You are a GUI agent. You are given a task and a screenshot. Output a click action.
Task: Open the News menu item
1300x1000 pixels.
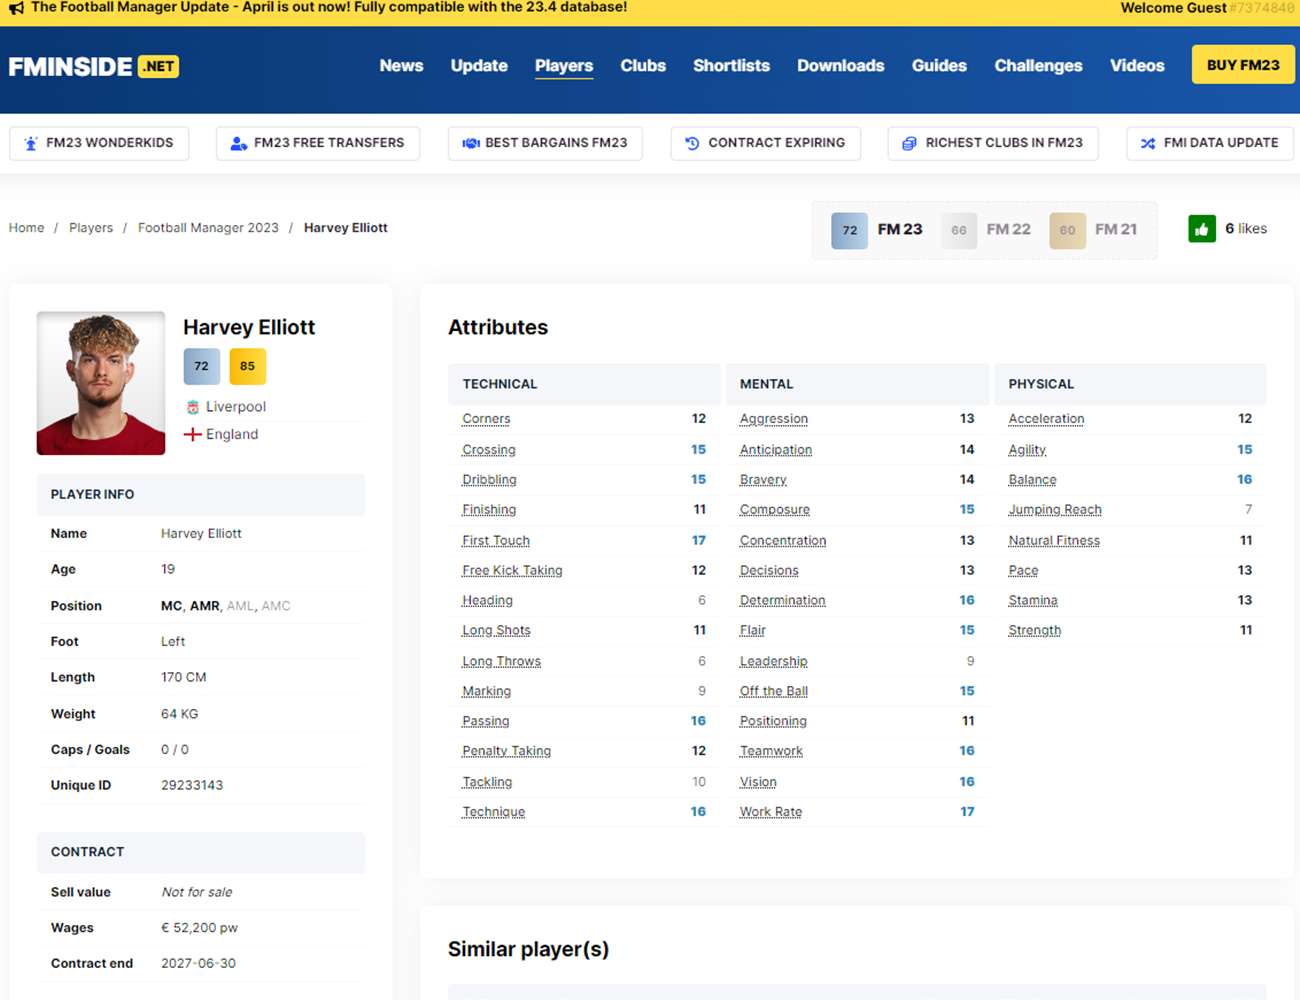(x=401, y=66)
